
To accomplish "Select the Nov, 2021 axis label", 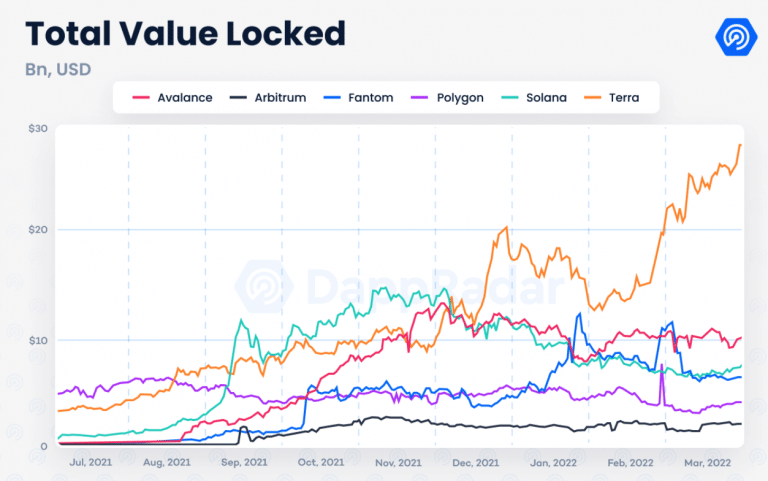I will click(x=398, y=462).
